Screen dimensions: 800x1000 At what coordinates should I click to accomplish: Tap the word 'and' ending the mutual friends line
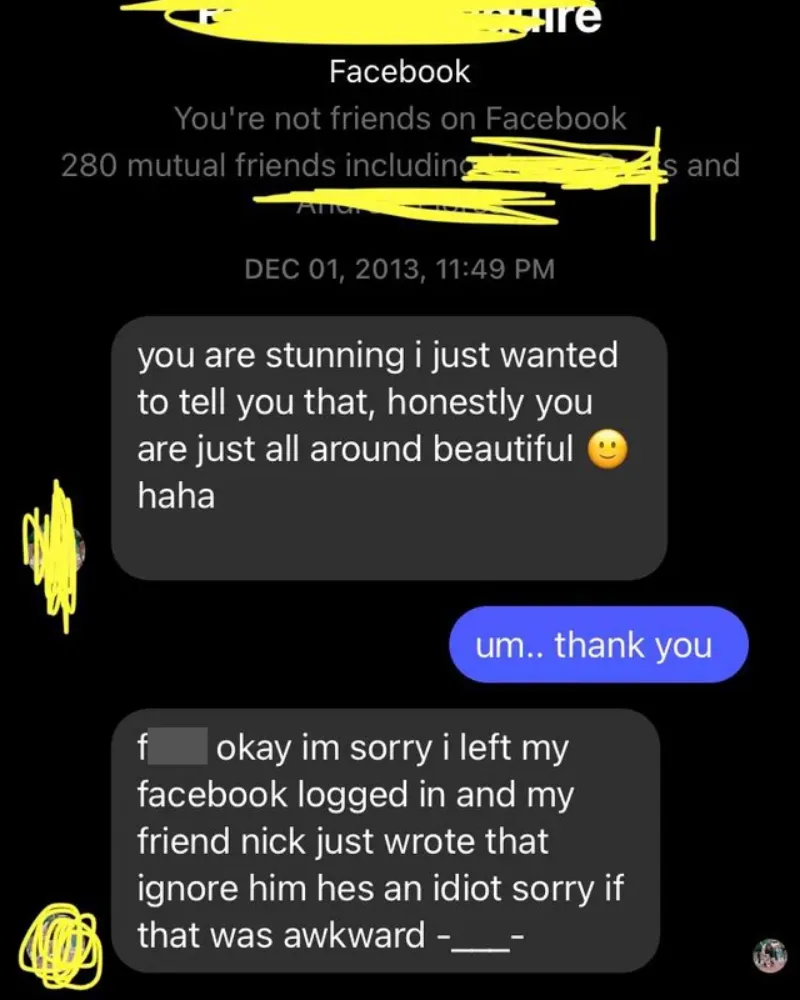point(713,165)
